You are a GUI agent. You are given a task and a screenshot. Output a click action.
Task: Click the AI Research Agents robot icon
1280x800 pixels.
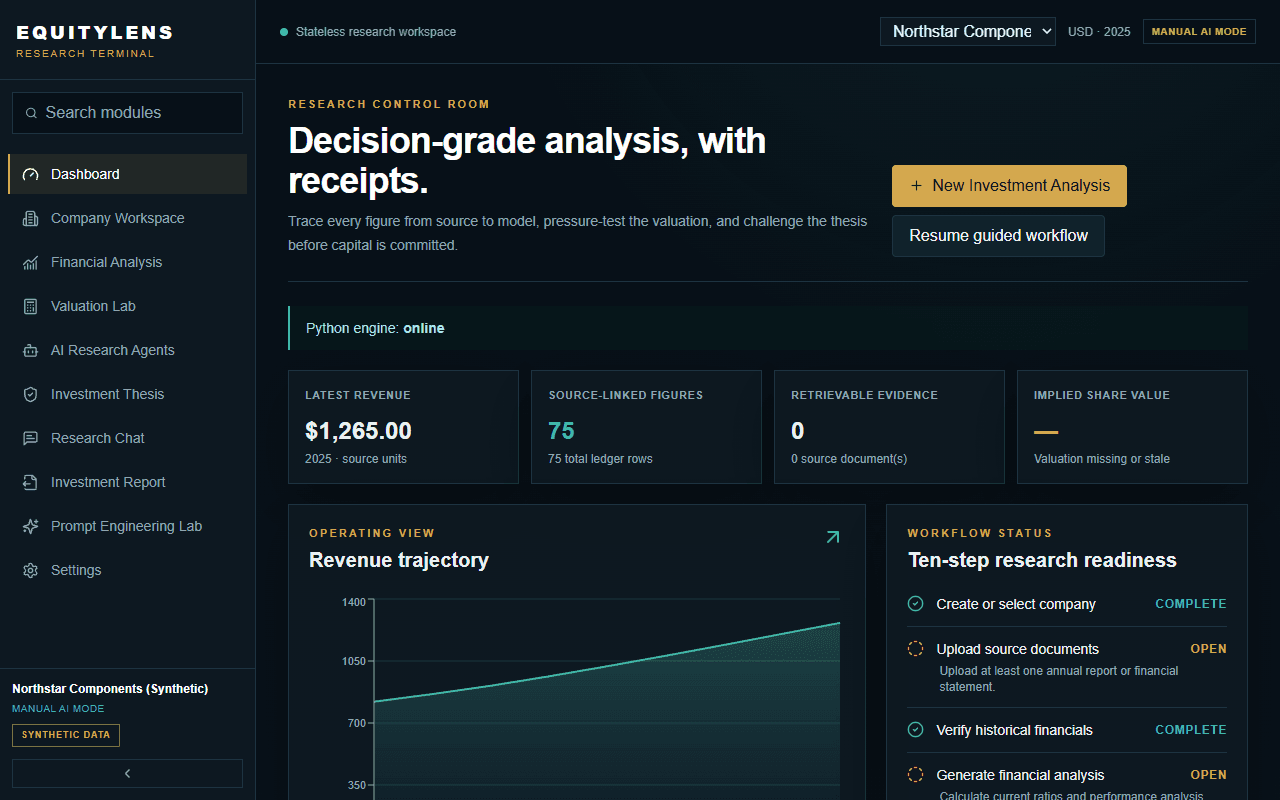(30, 350)
